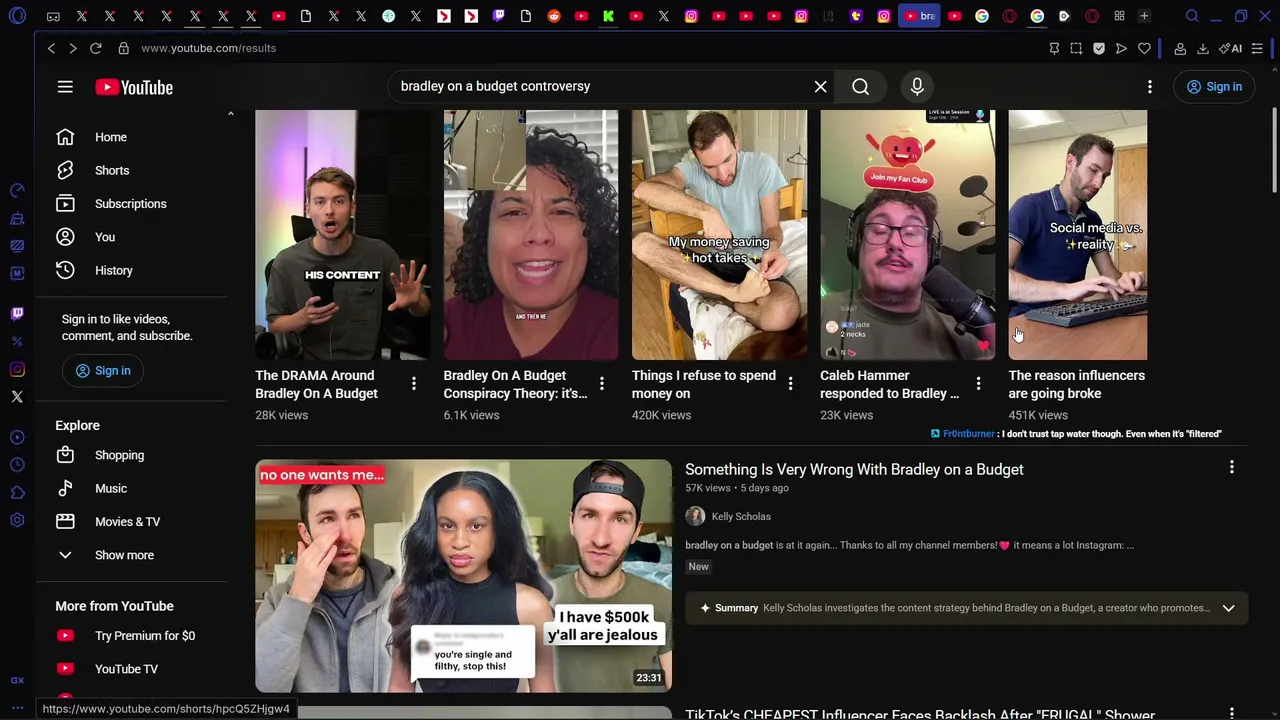Open options for 'Caleb Hammer responded' short

[x=978, y=384]
